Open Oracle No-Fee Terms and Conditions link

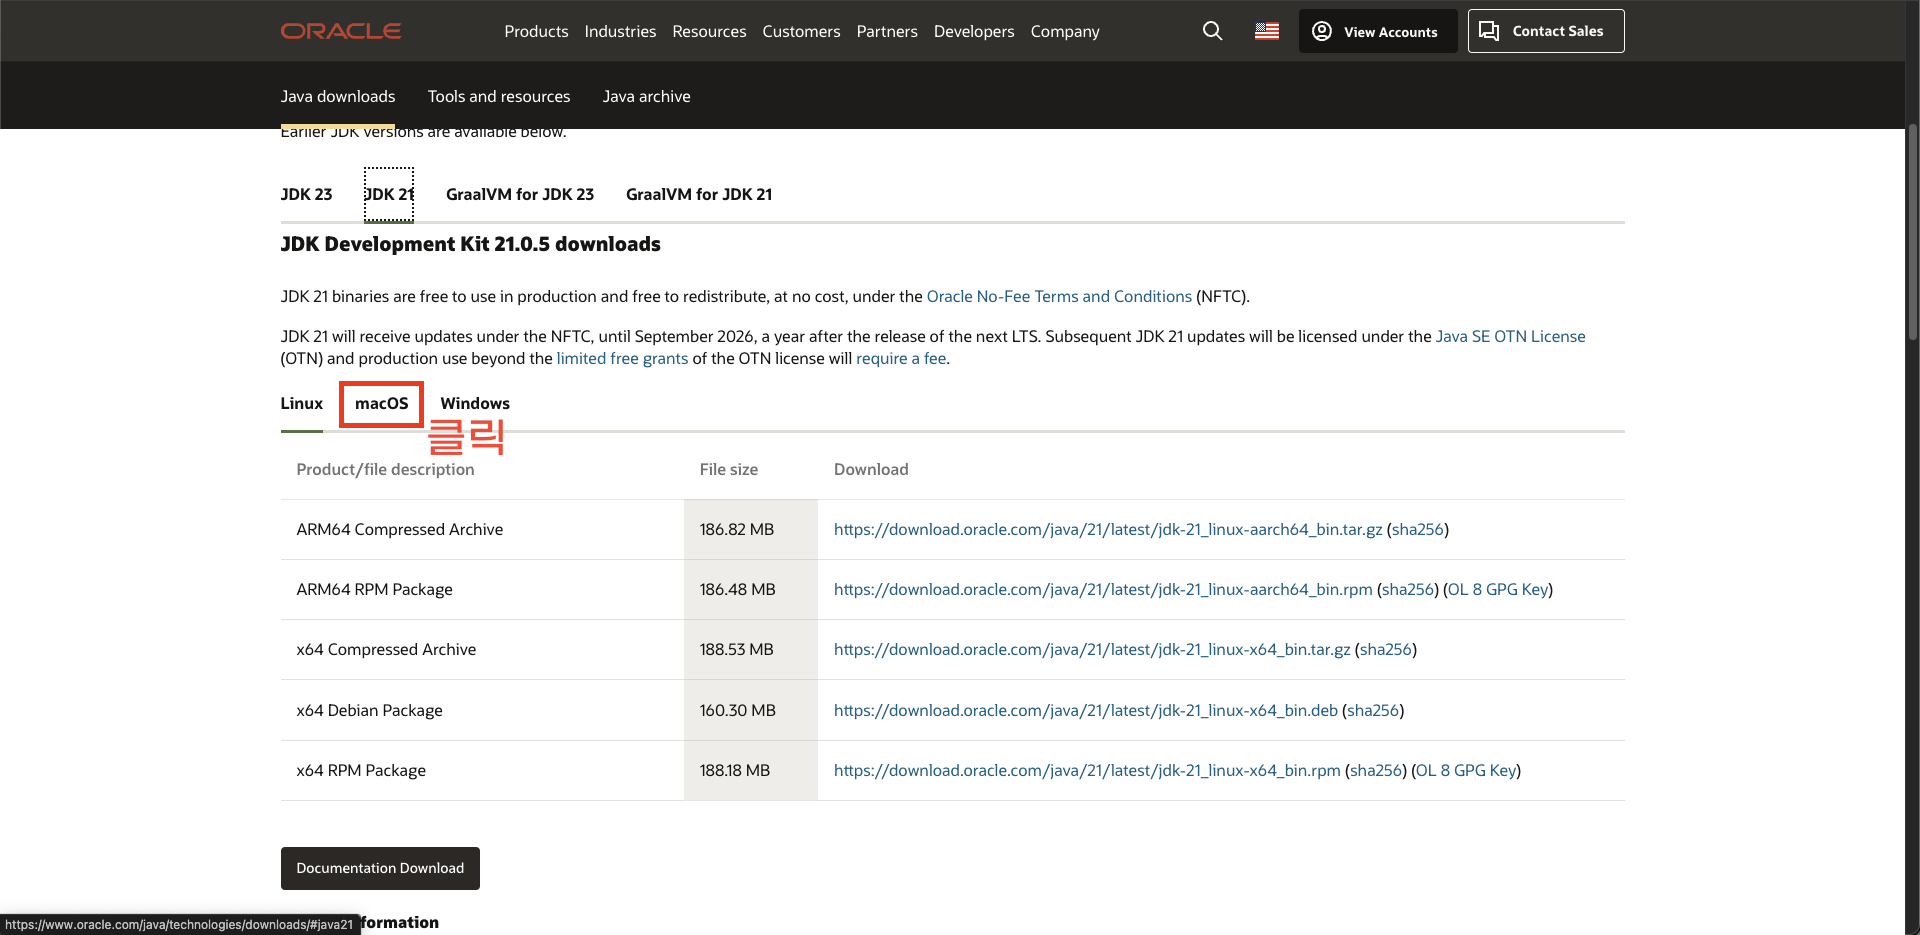coord(1059,296)
